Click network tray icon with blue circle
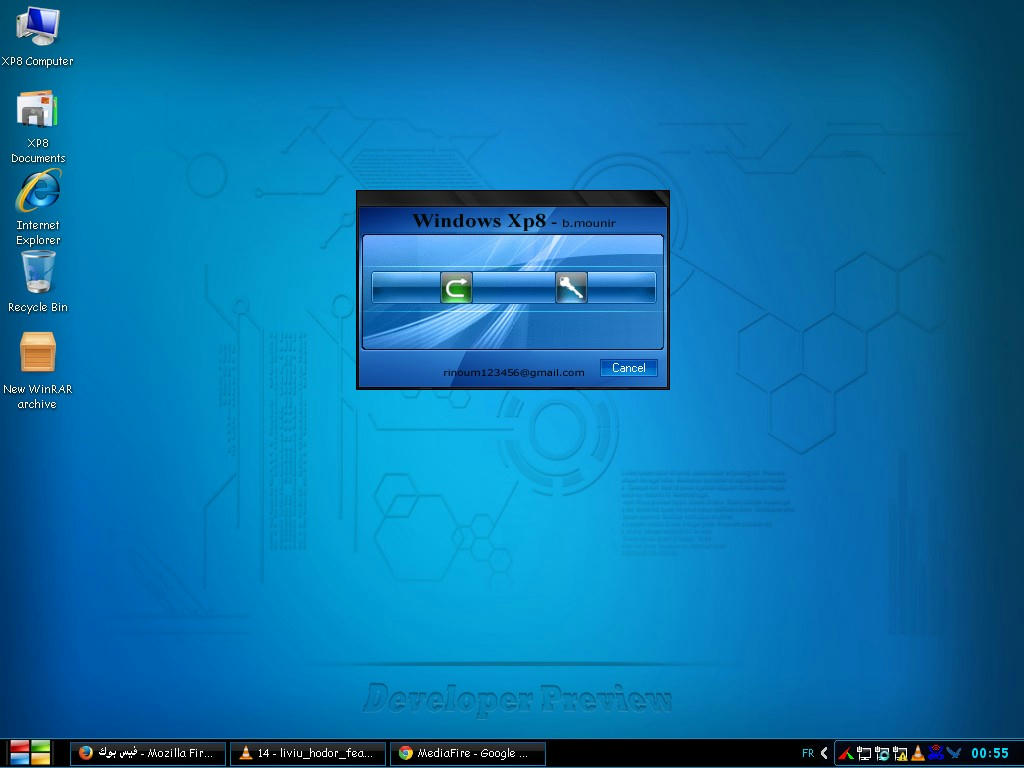 [x=882, y=754]
